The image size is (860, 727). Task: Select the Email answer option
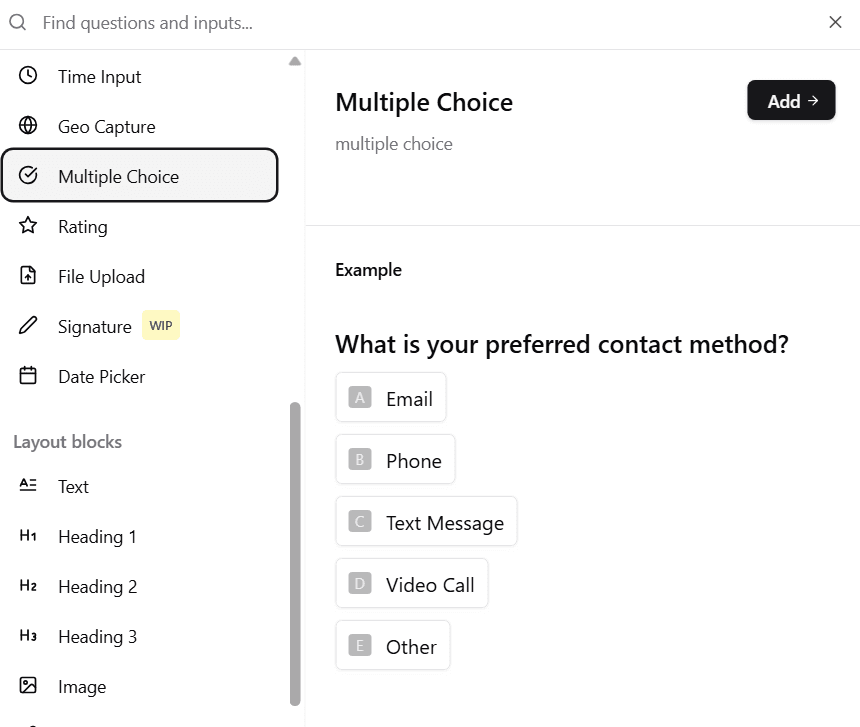pos(391,397)
